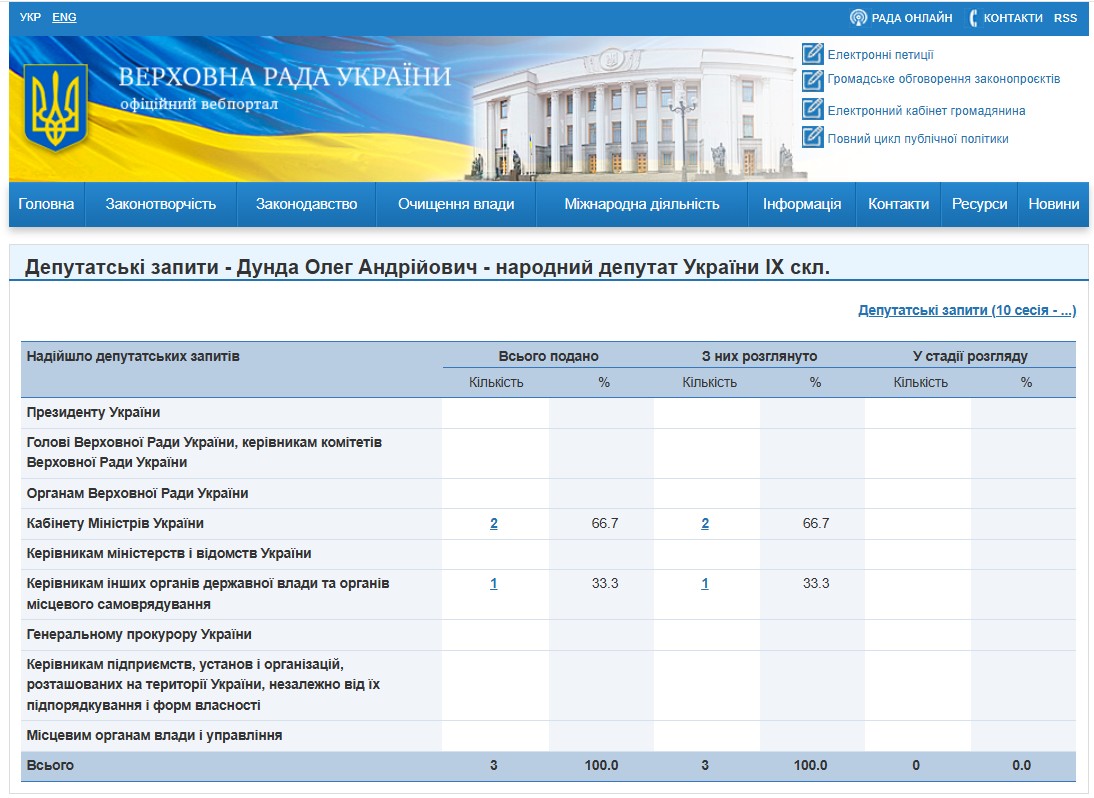Open the Новини menu
1094x798 pixels.
click(x=1053, y=204)
